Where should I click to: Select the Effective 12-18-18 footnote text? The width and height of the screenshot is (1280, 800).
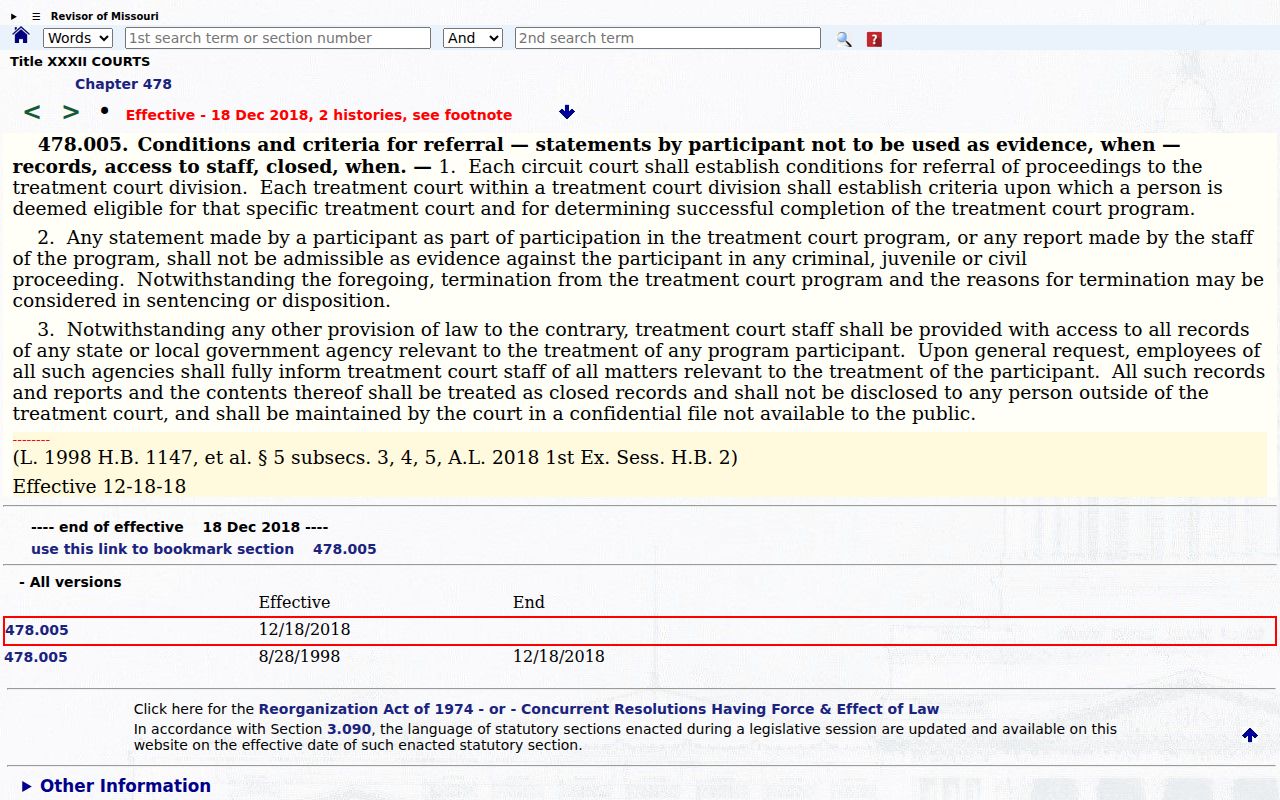99,487
